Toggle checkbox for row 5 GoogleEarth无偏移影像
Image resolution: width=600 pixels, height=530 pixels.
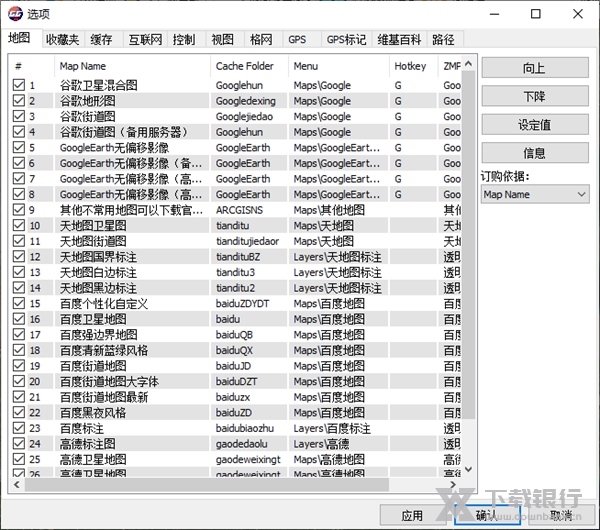19,147
